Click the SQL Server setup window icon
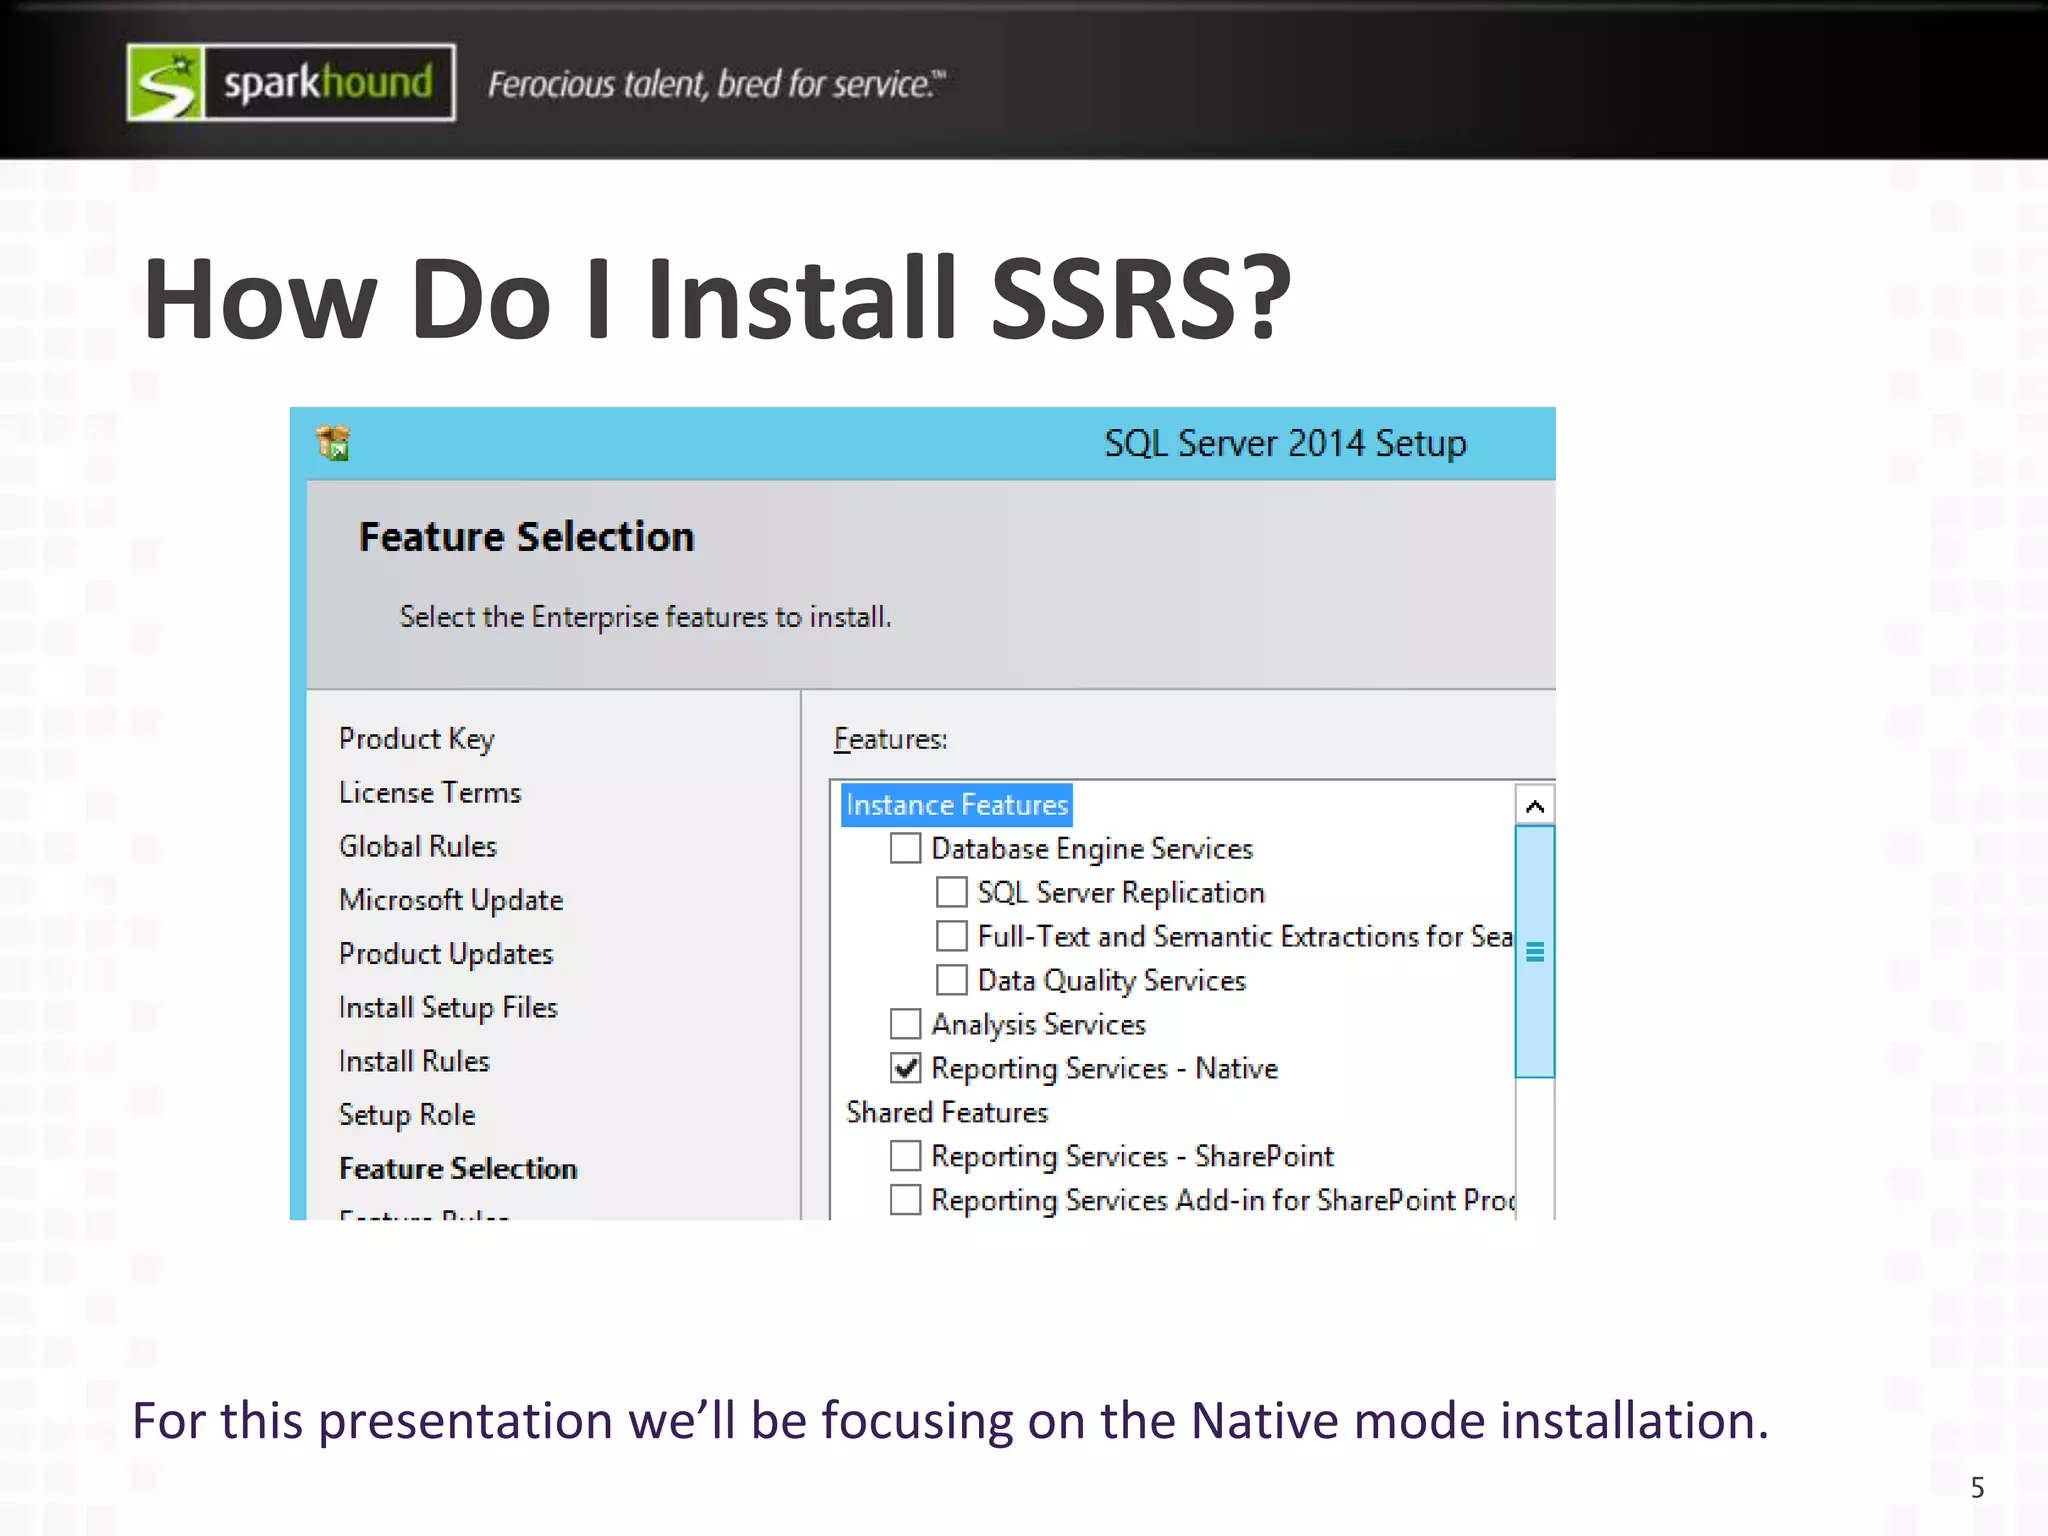Viewport: 2048px width, 1536px height. click(x=333, y=443)
